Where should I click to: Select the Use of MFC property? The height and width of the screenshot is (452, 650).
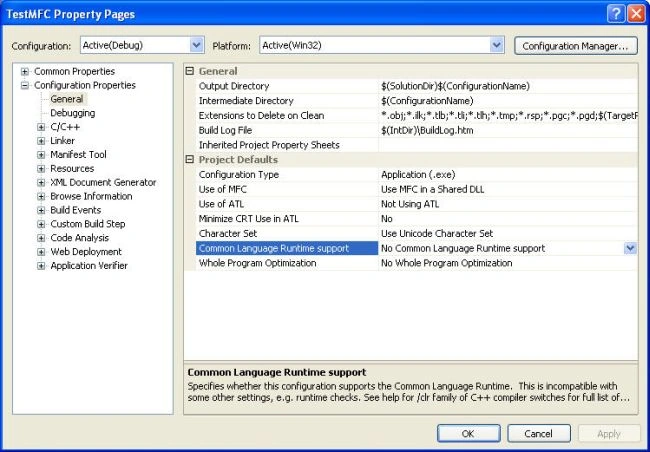tap(417, 189)
